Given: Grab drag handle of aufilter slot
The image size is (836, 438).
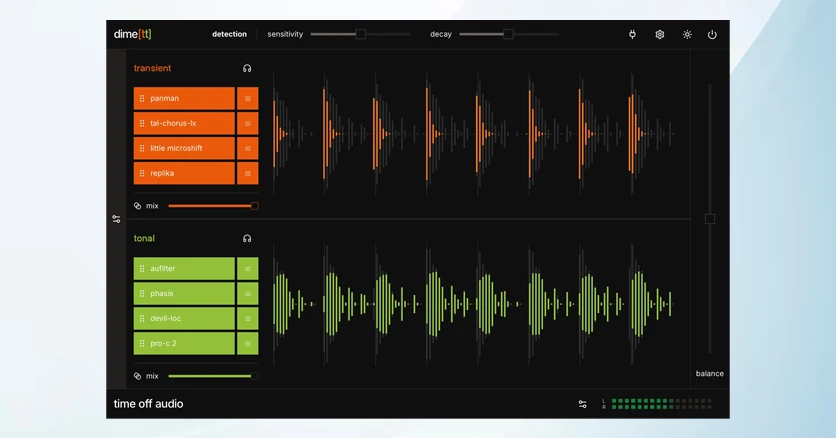Looking at the screenshot, I should 142,269.
